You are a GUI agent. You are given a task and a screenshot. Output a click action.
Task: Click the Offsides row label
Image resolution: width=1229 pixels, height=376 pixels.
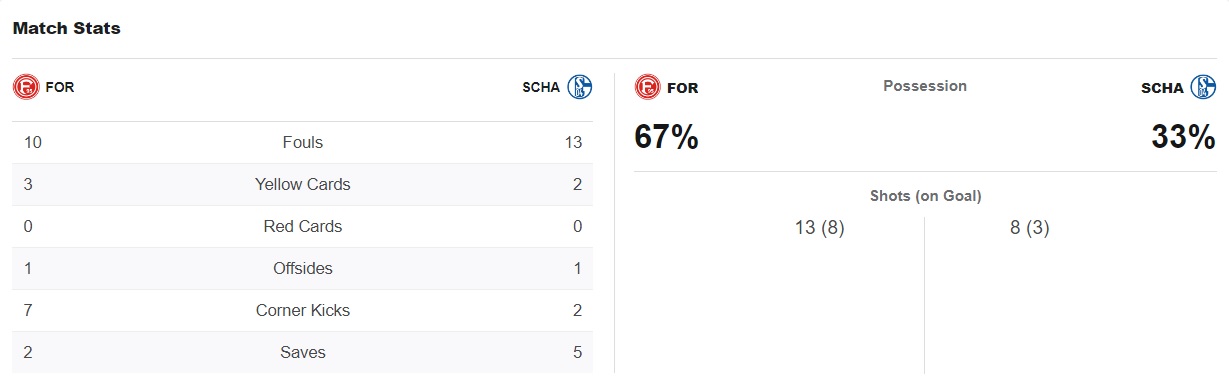[x=303, y=268]
